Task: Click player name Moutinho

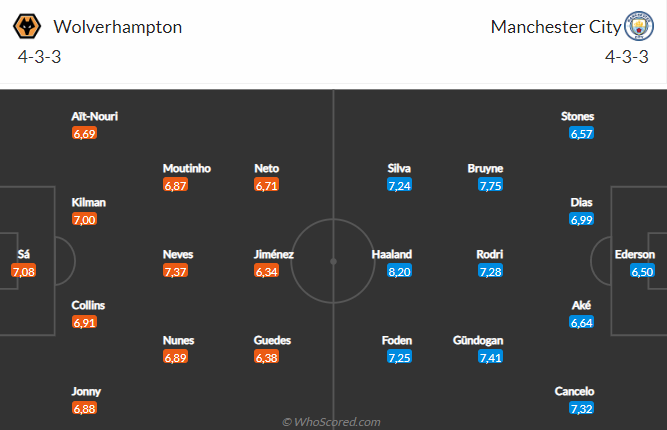Action: click(x=187, y=168)
